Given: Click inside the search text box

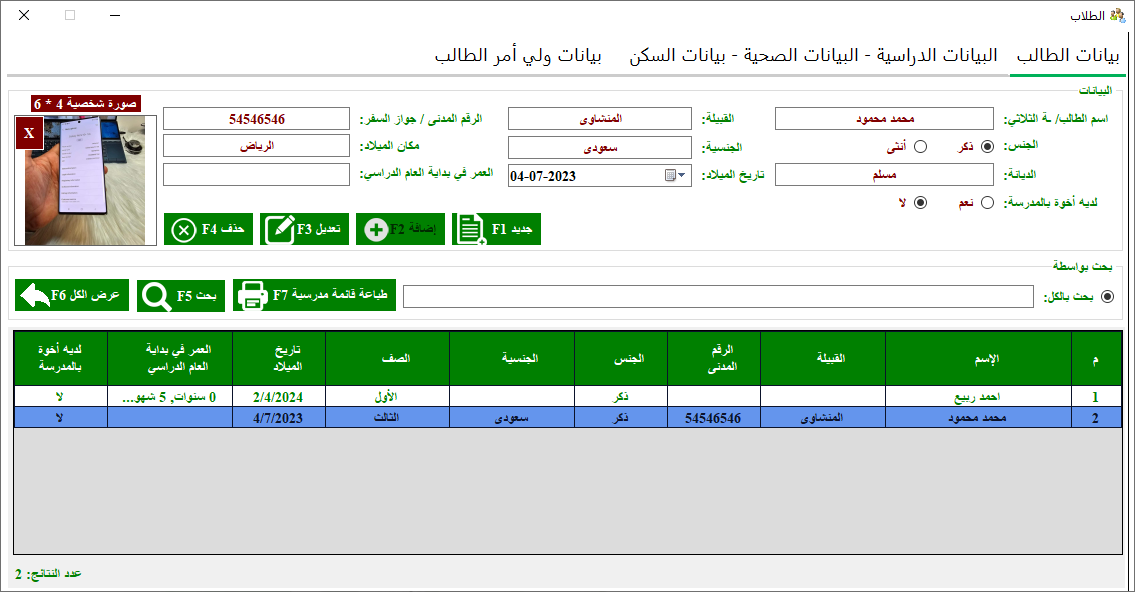Looking at the screenshot, I should click(x=717, y=295).
